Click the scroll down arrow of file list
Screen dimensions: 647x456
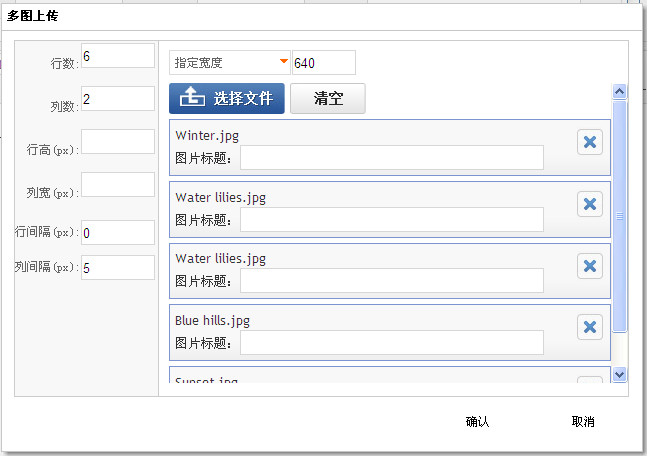[619, 374]
